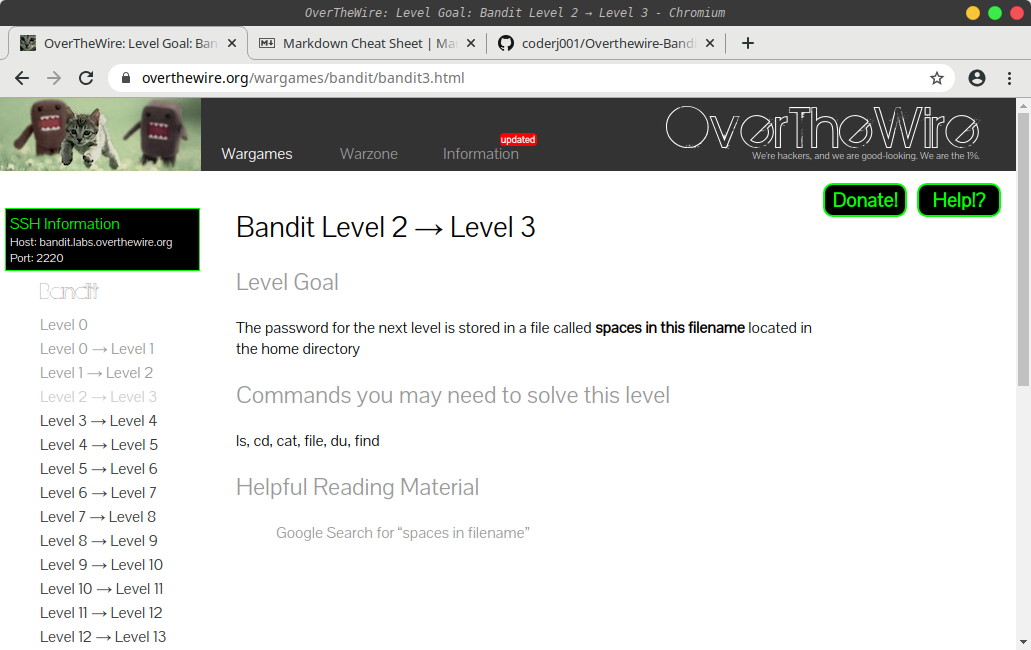The image size is (1031, 650).
Task: Open Level 4 → Level 5 link
Action: tap(99, 445)
